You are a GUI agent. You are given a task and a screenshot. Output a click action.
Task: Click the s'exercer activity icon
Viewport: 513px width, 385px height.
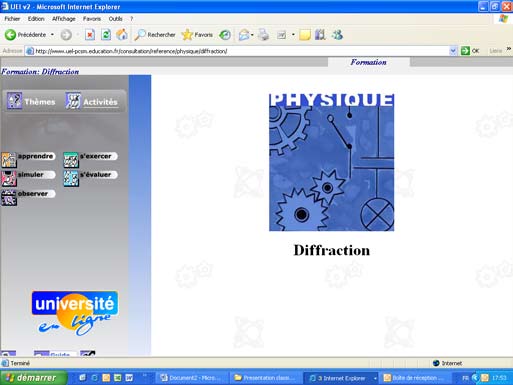[x=71, y=160]
